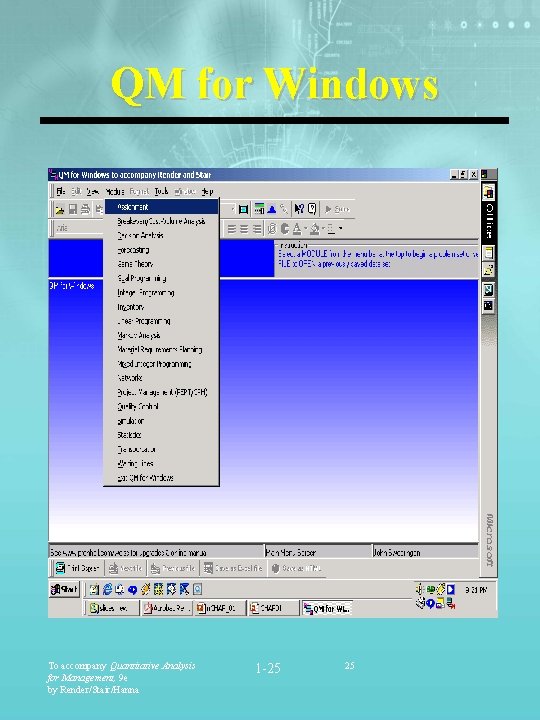This screenshot has width=540, height=720.
Task: Click Exit QM for Windows menu entry
Action: (161, 478)
